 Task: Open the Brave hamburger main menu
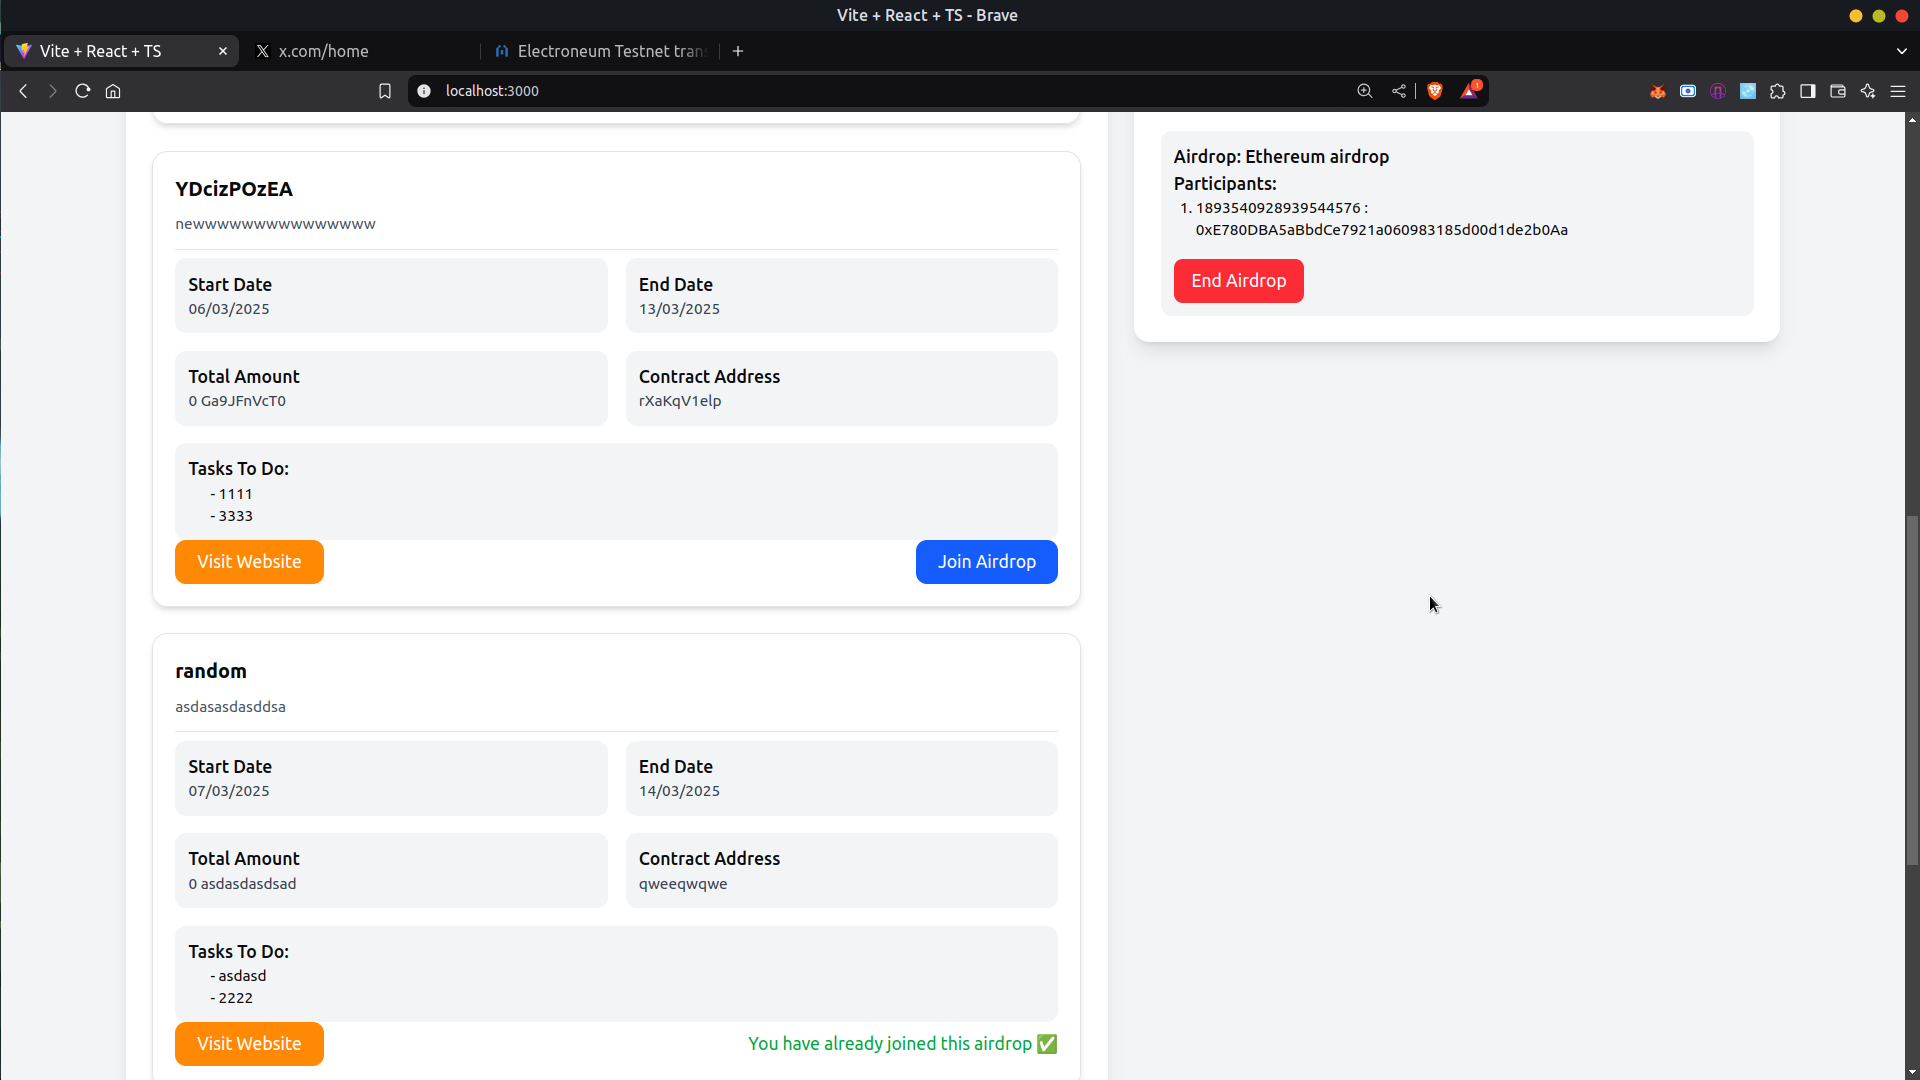coord(1897,91)
